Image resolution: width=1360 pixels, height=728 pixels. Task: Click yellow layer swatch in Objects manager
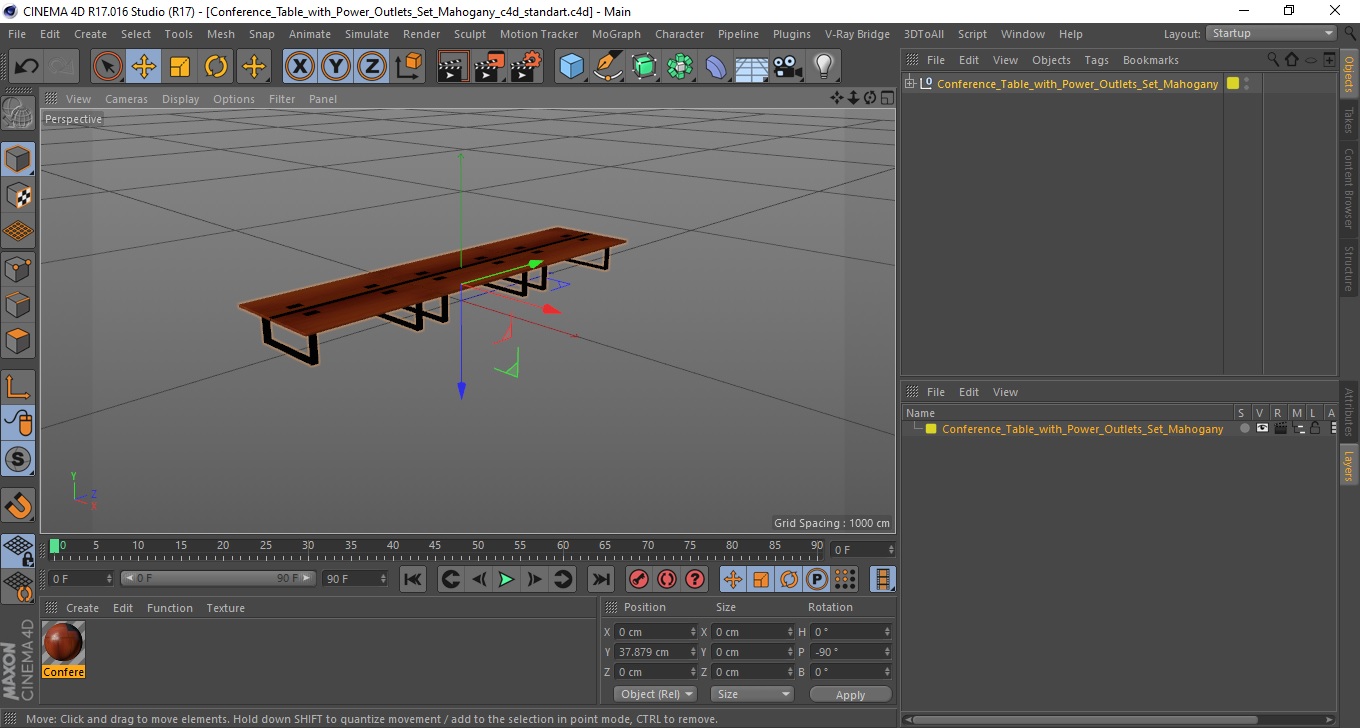[1232, 83]
